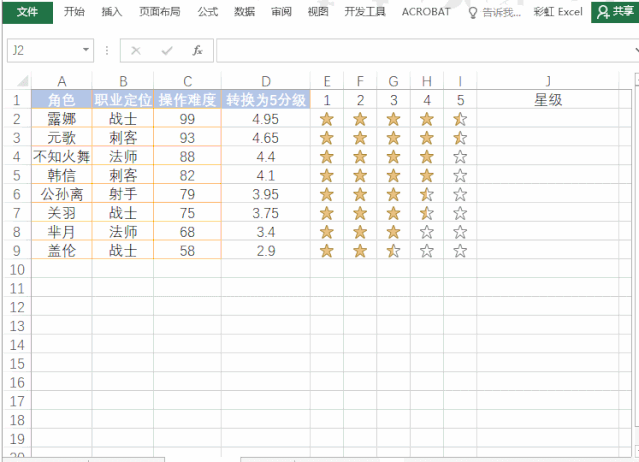
Task: Click the cell with value 2.9
Action: (x=266, y=251)
